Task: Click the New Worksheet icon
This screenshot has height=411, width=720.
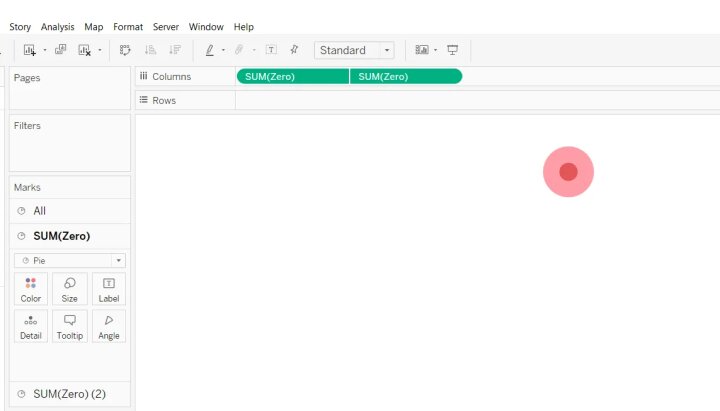Action: point(30,50)
